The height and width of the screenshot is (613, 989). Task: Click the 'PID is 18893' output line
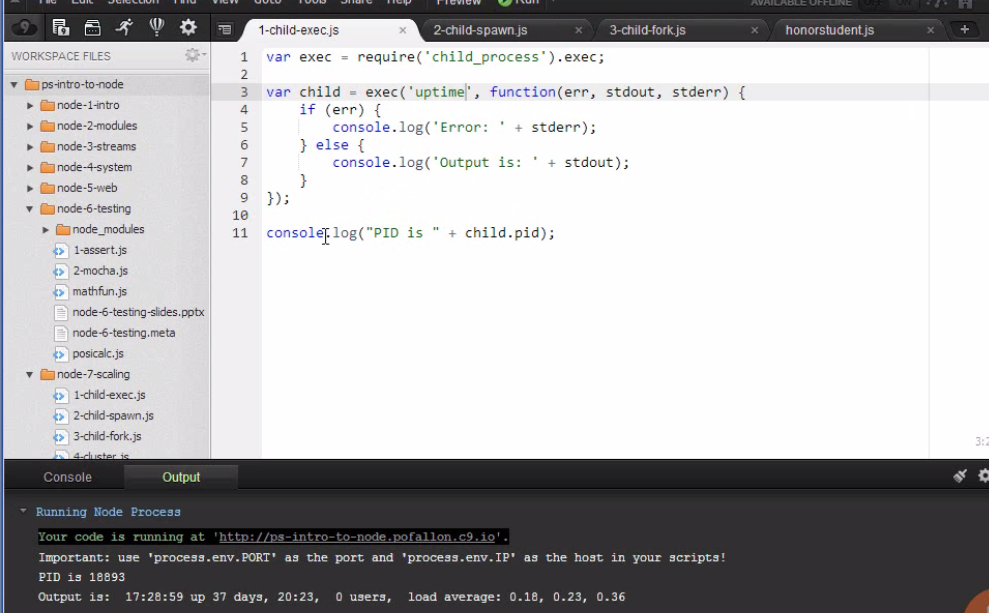click(81, 577)
